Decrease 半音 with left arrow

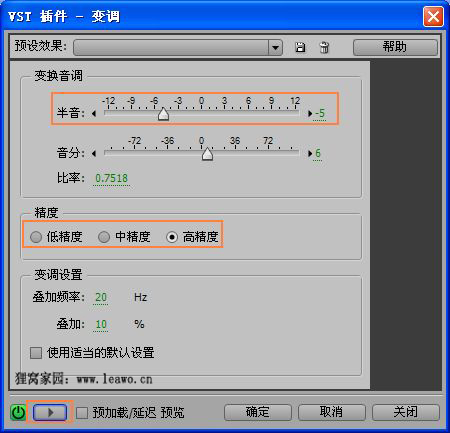pos(94,114)
